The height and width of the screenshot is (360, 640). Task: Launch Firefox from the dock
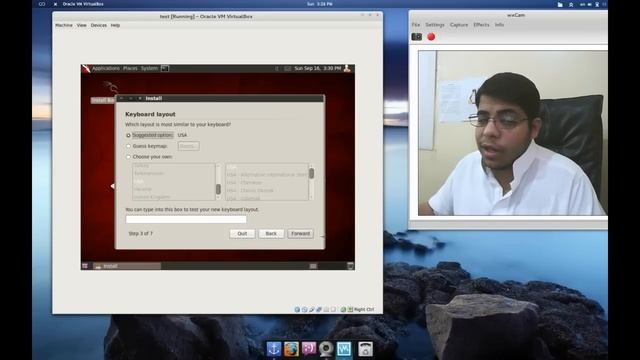[291, 349]
